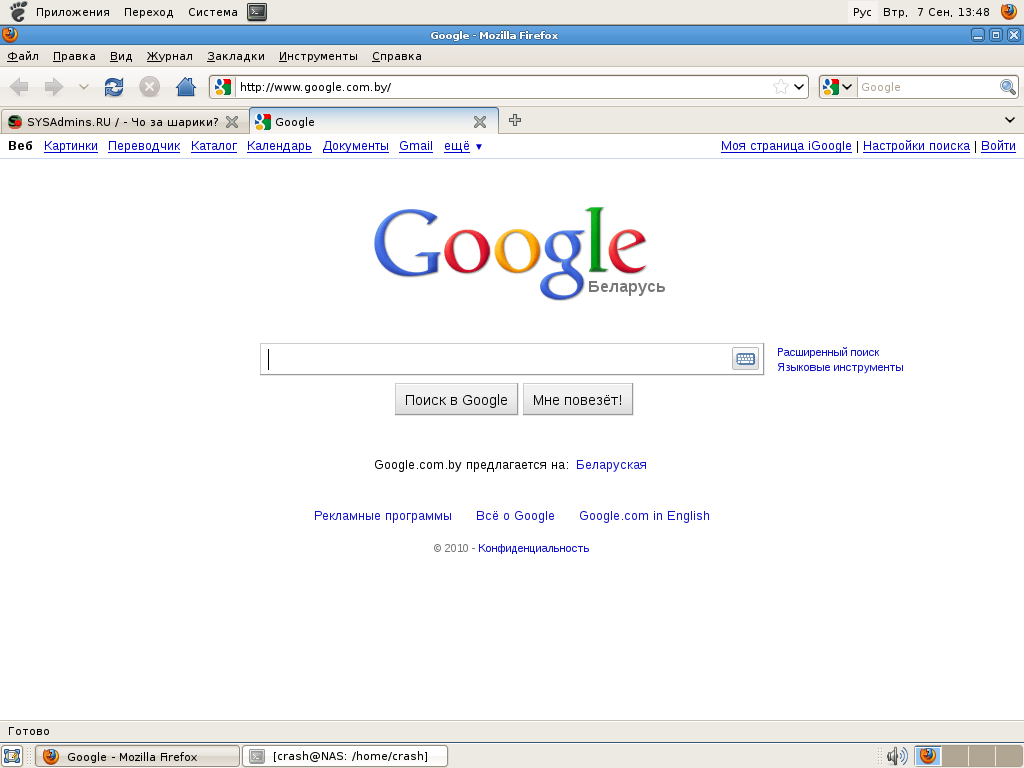The width and height of the screenshot is (1024, 768).
Task: Reload the current page
Action: [114, 87]
